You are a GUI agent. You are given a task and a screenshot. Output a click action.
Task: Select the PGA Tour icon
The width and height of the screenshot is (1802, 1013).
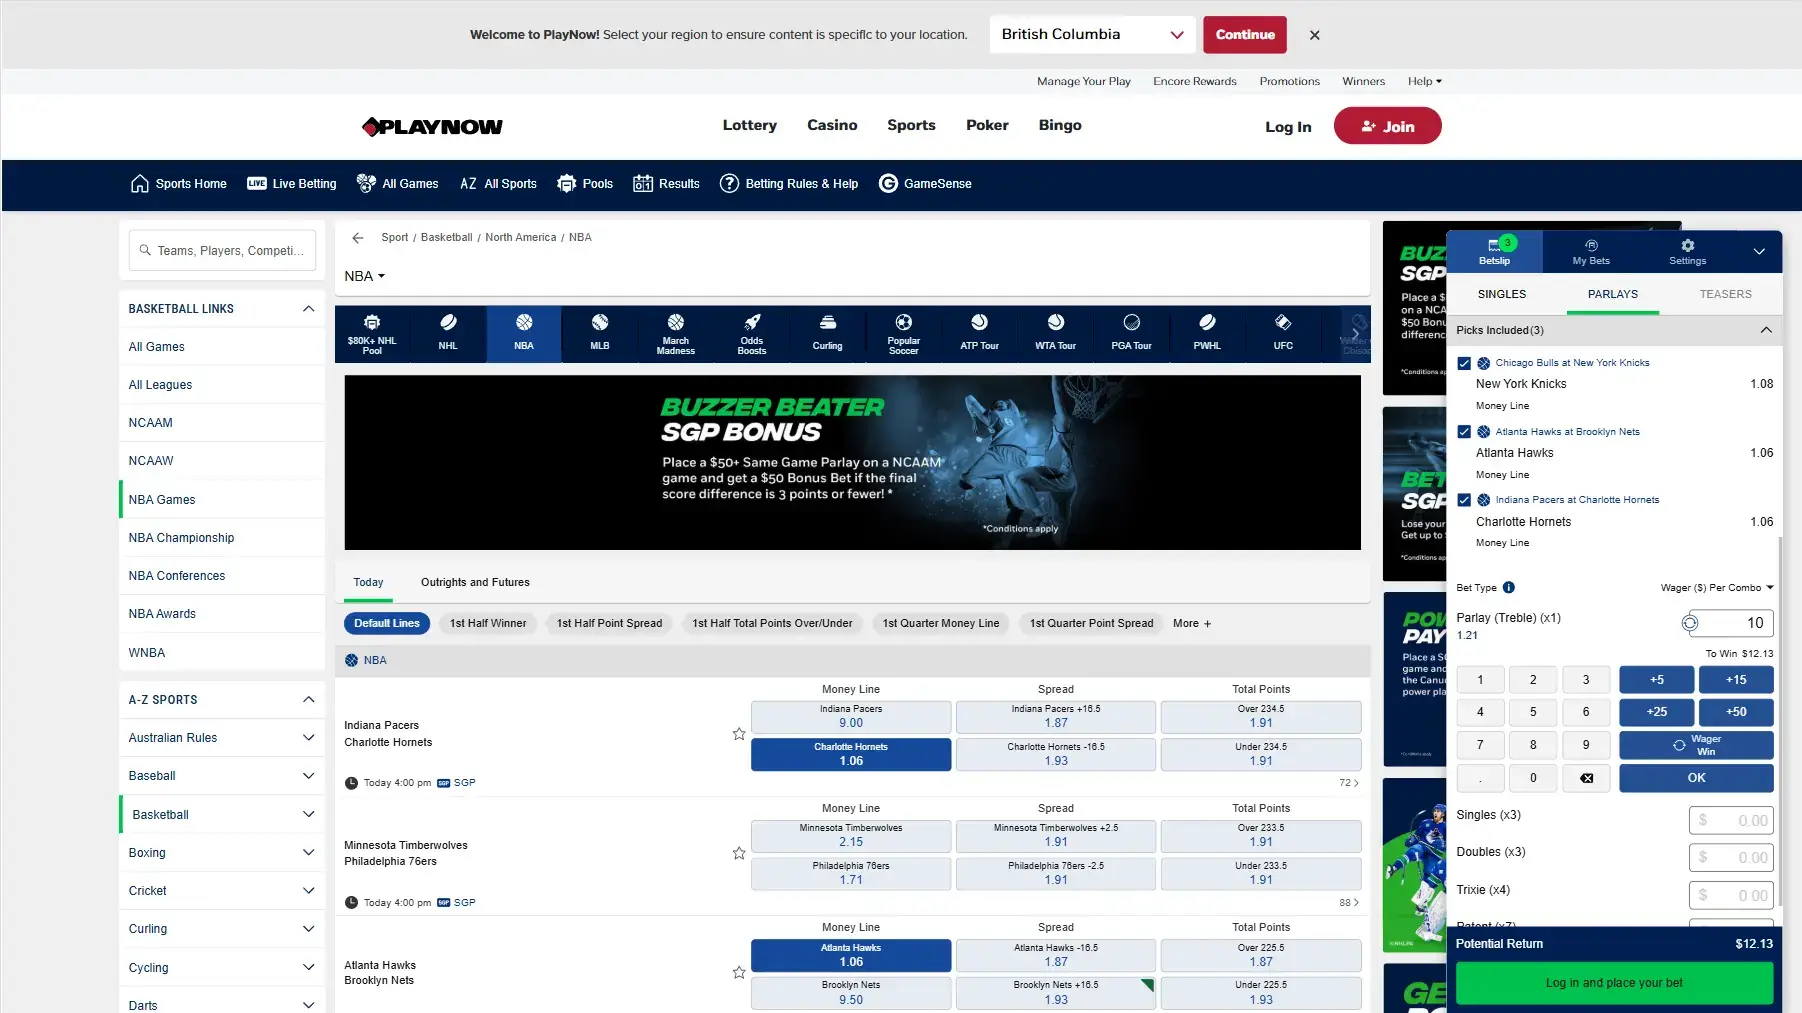coord(1132,334)
